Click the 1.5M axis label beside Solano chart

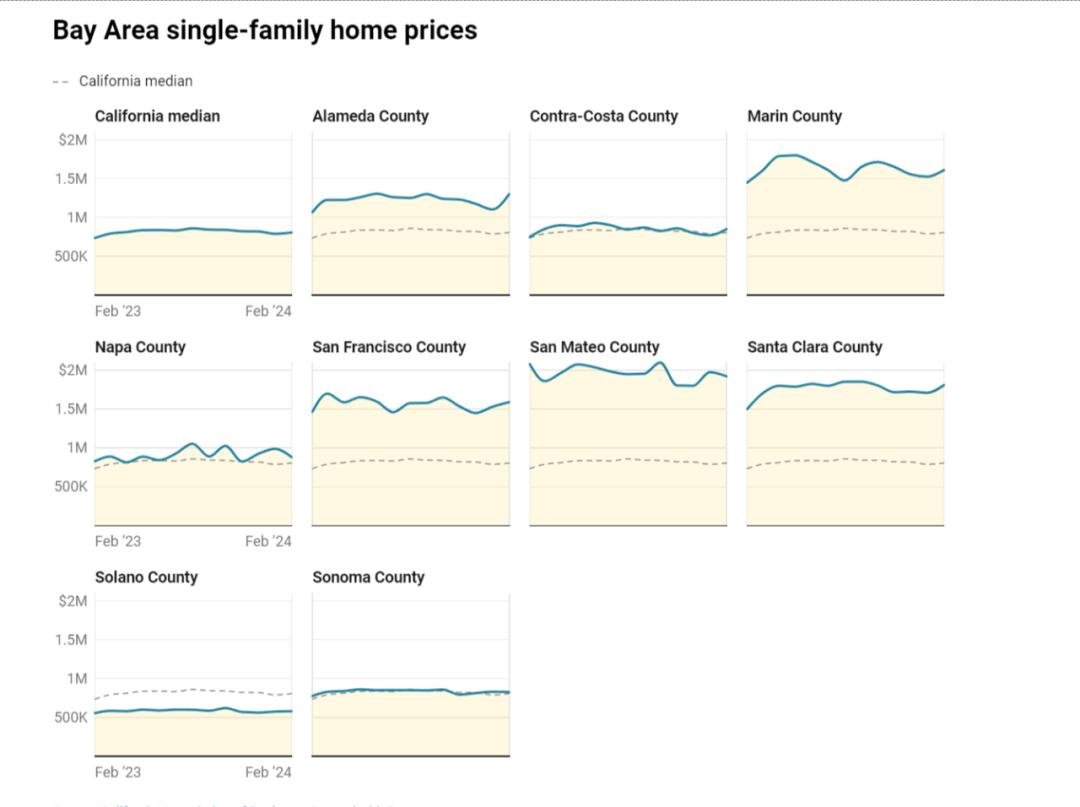(x=70, y=640)
